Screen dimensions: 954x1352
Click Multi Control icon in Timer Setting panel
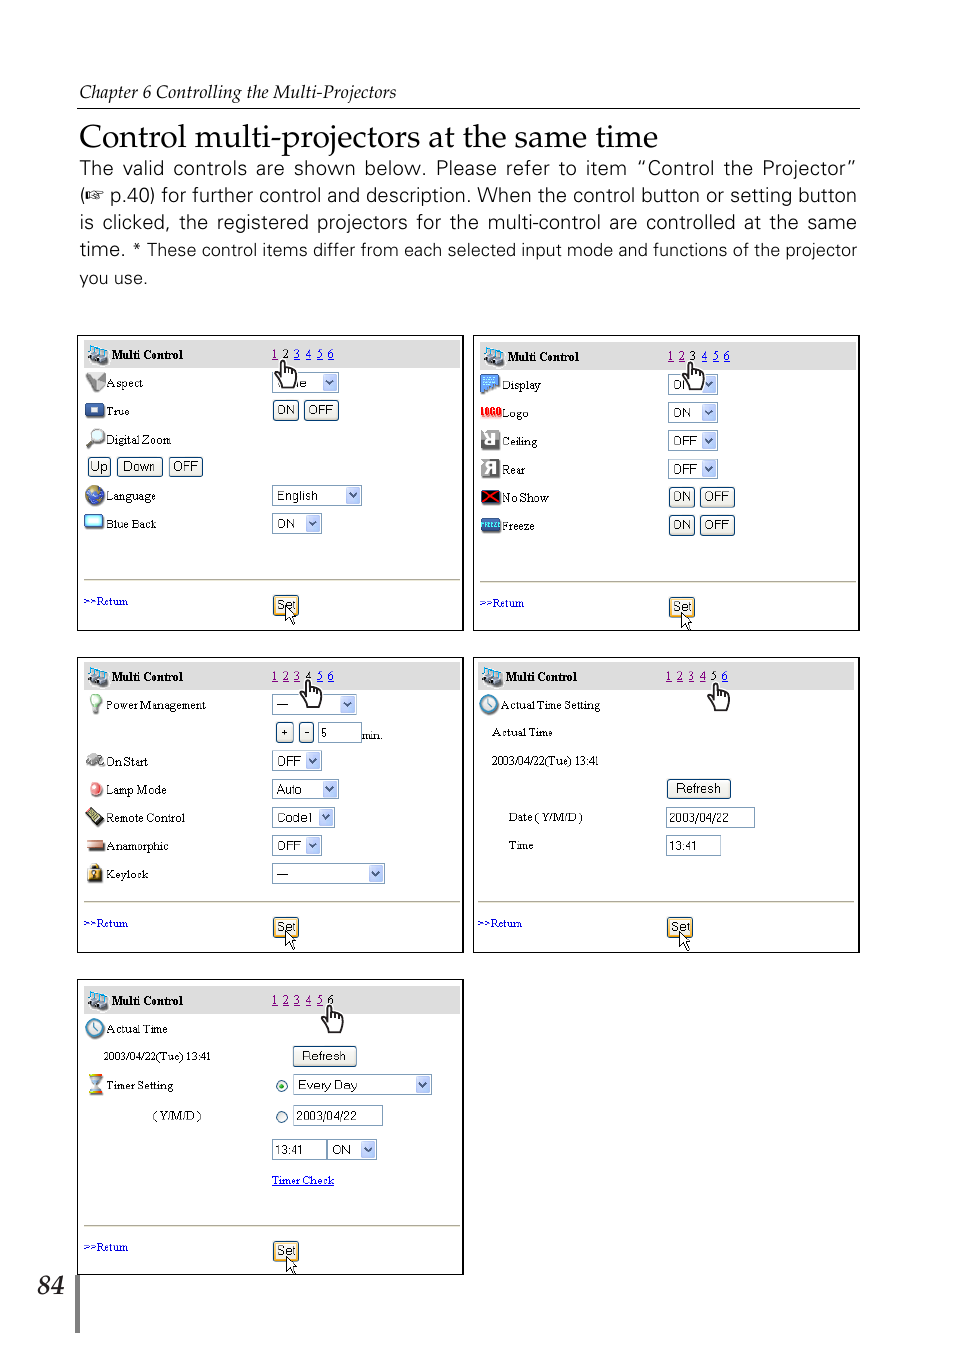point(97,1000)
